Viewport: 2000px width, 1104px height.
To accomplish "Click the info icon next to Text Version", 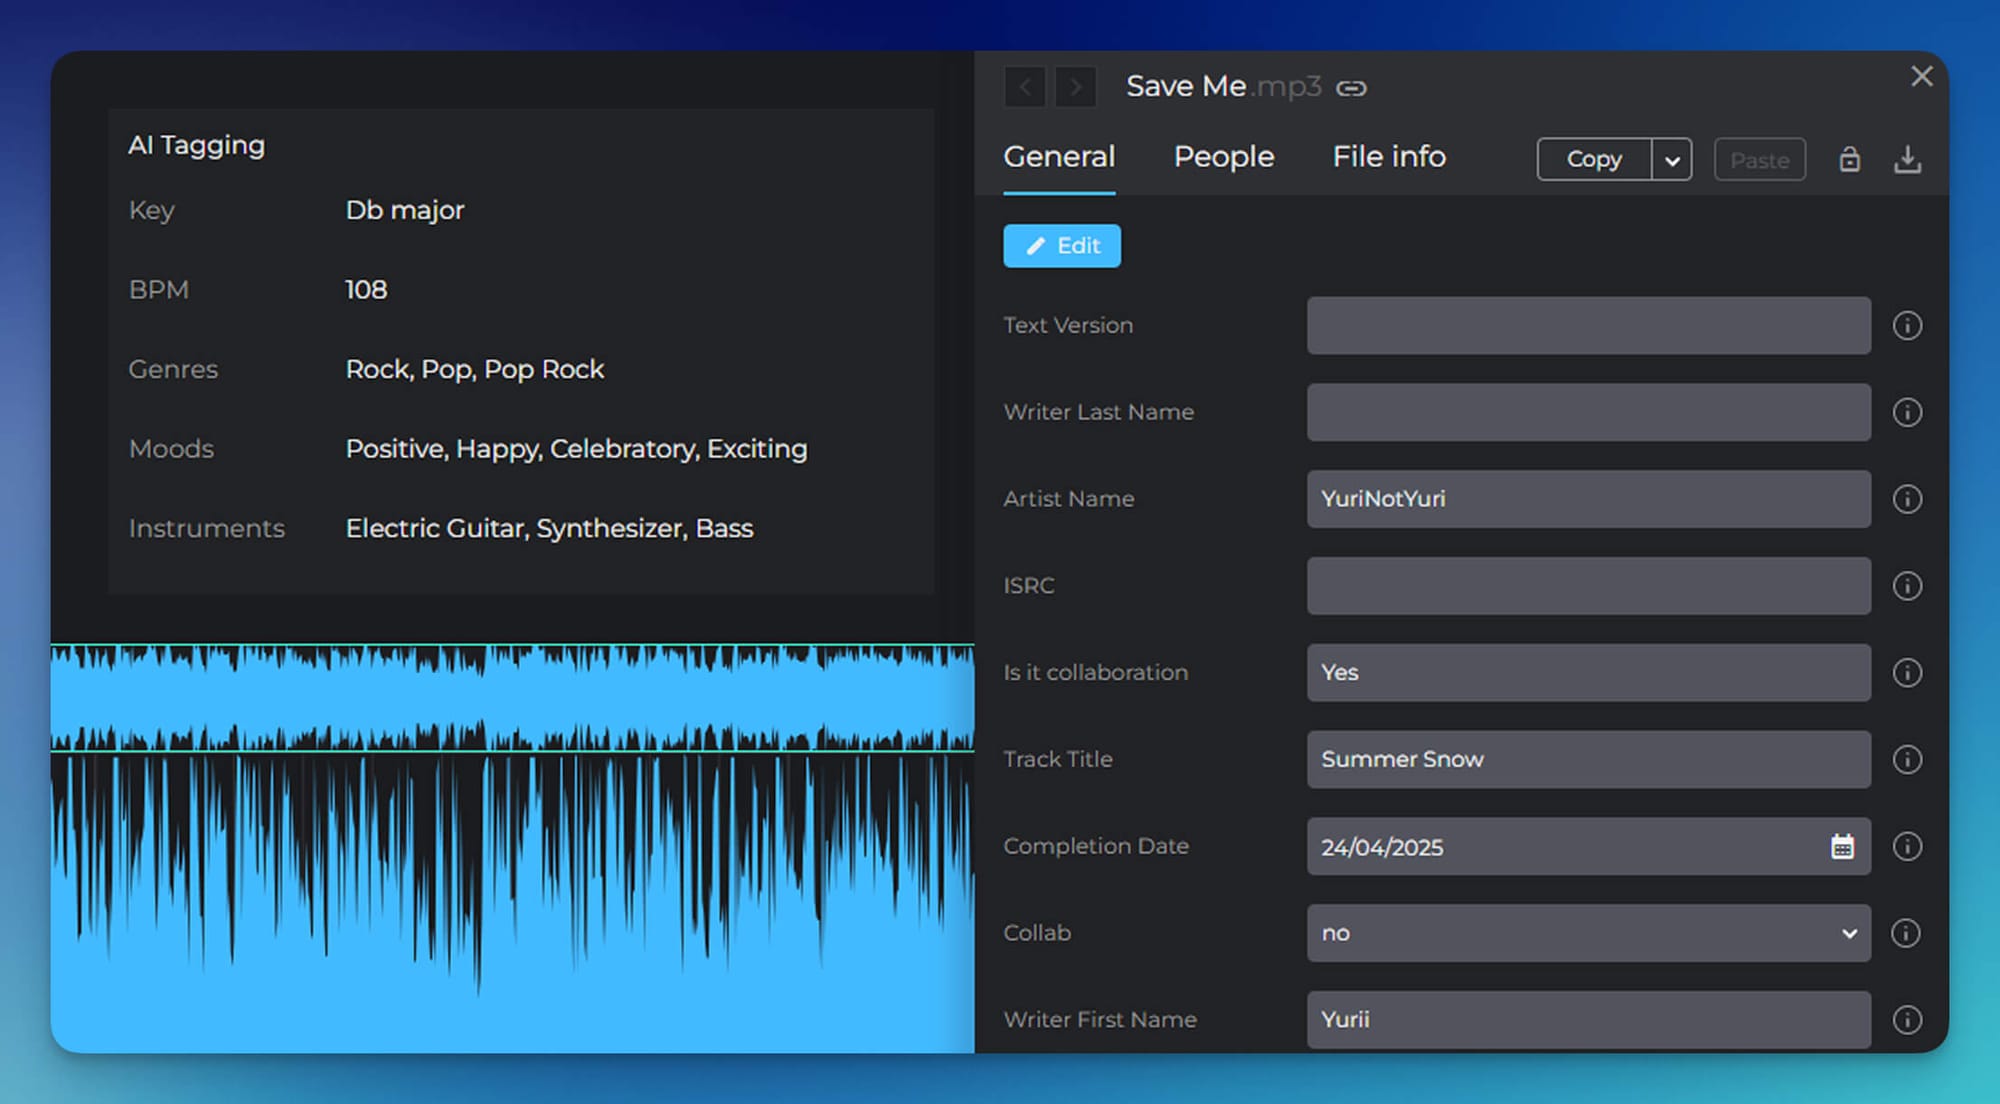I will [x=1907, y=325].
